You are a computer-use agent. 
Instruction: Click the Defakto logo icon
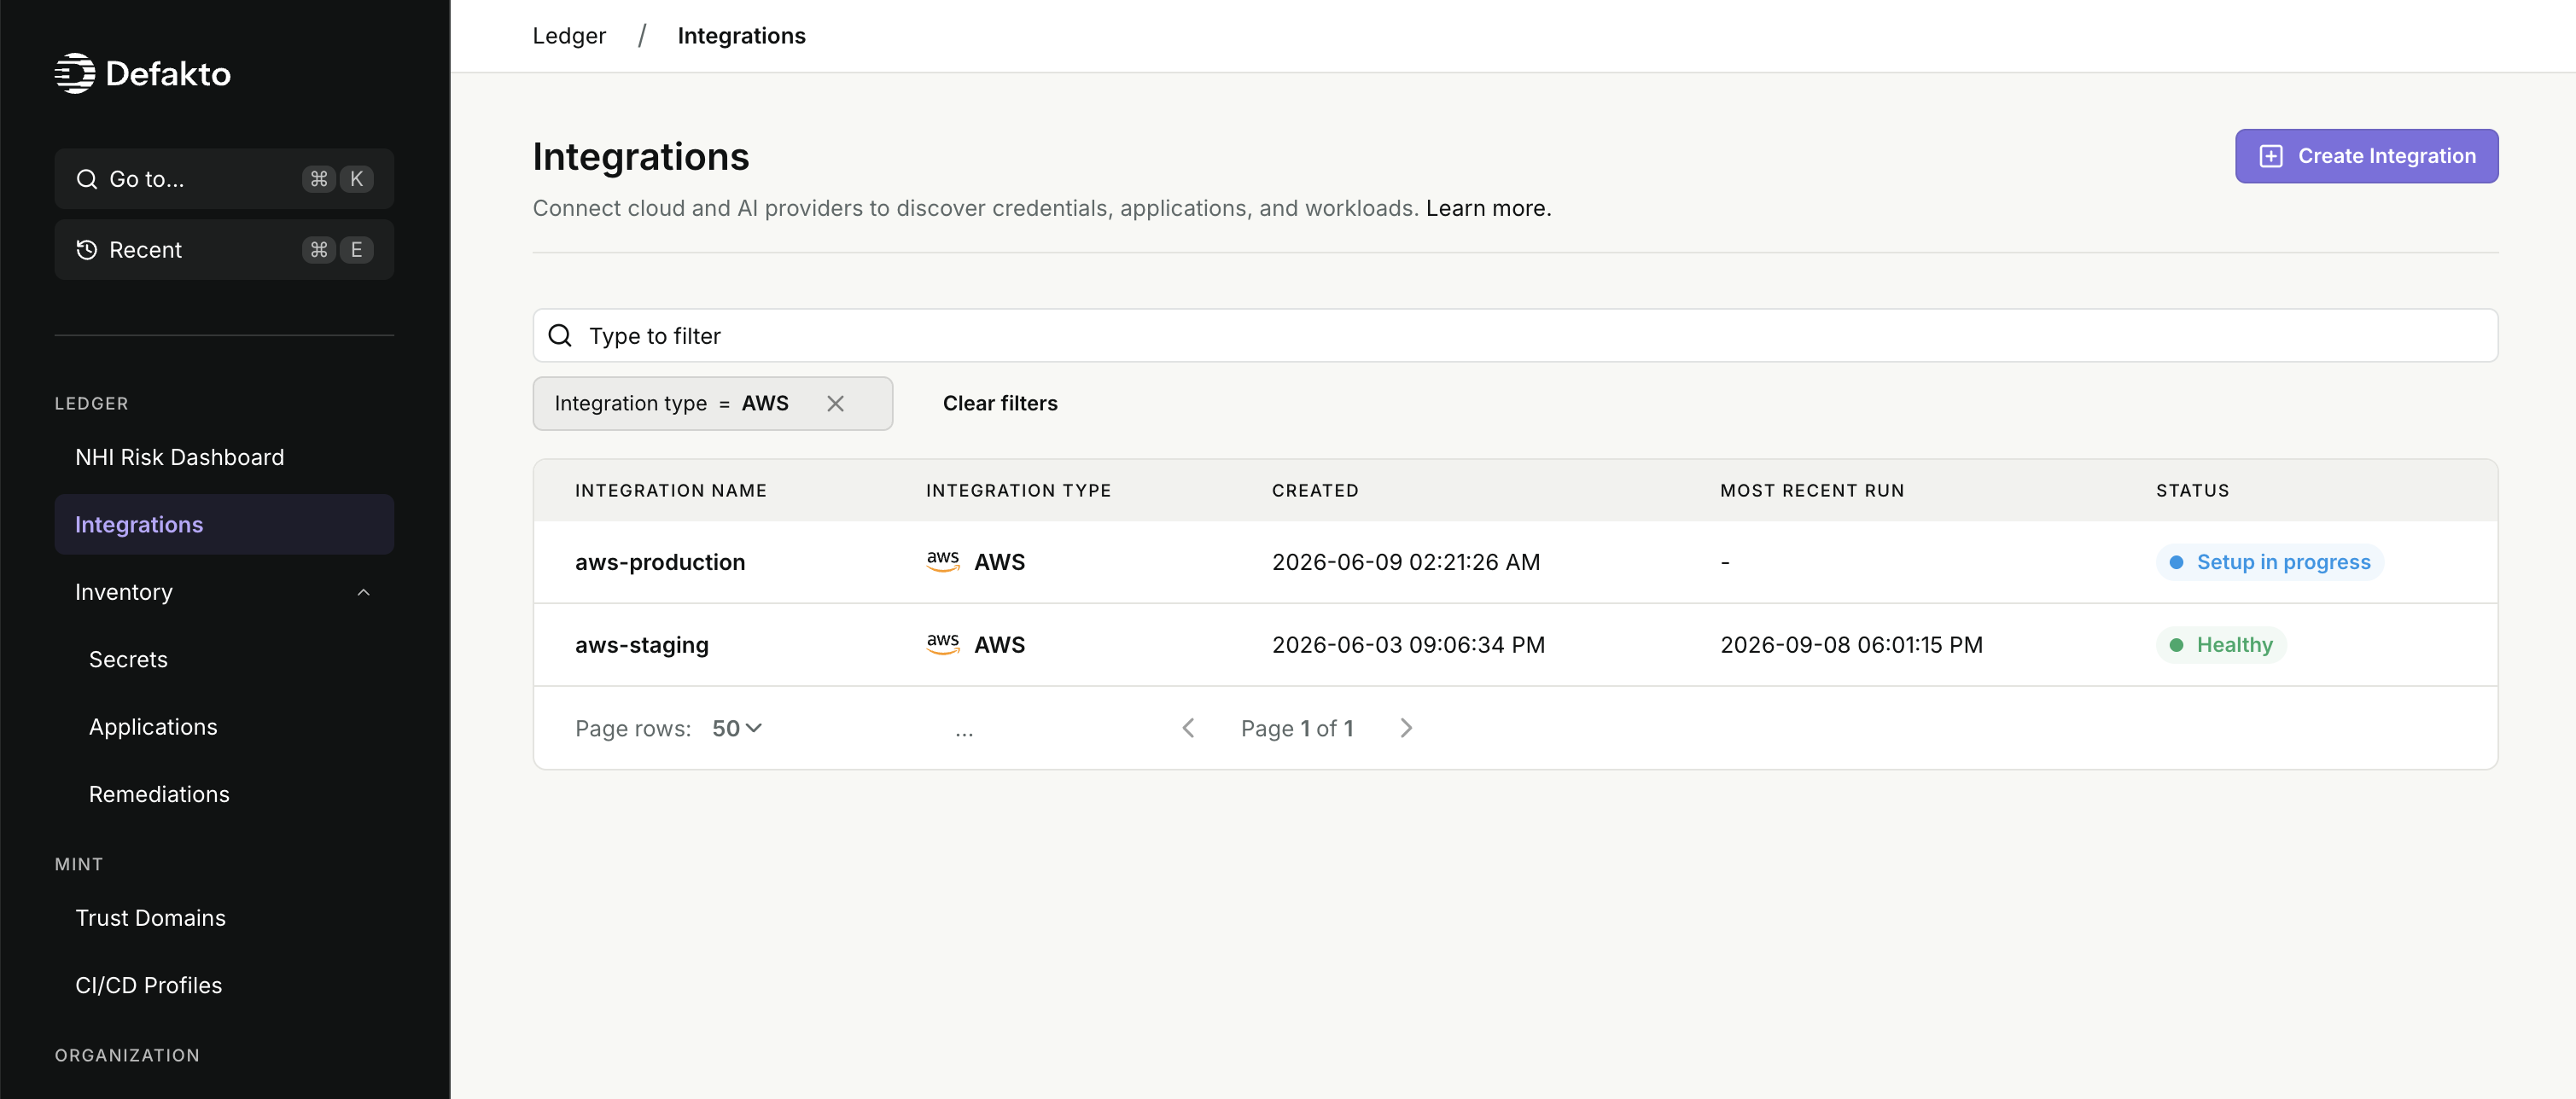coord(75,73)
